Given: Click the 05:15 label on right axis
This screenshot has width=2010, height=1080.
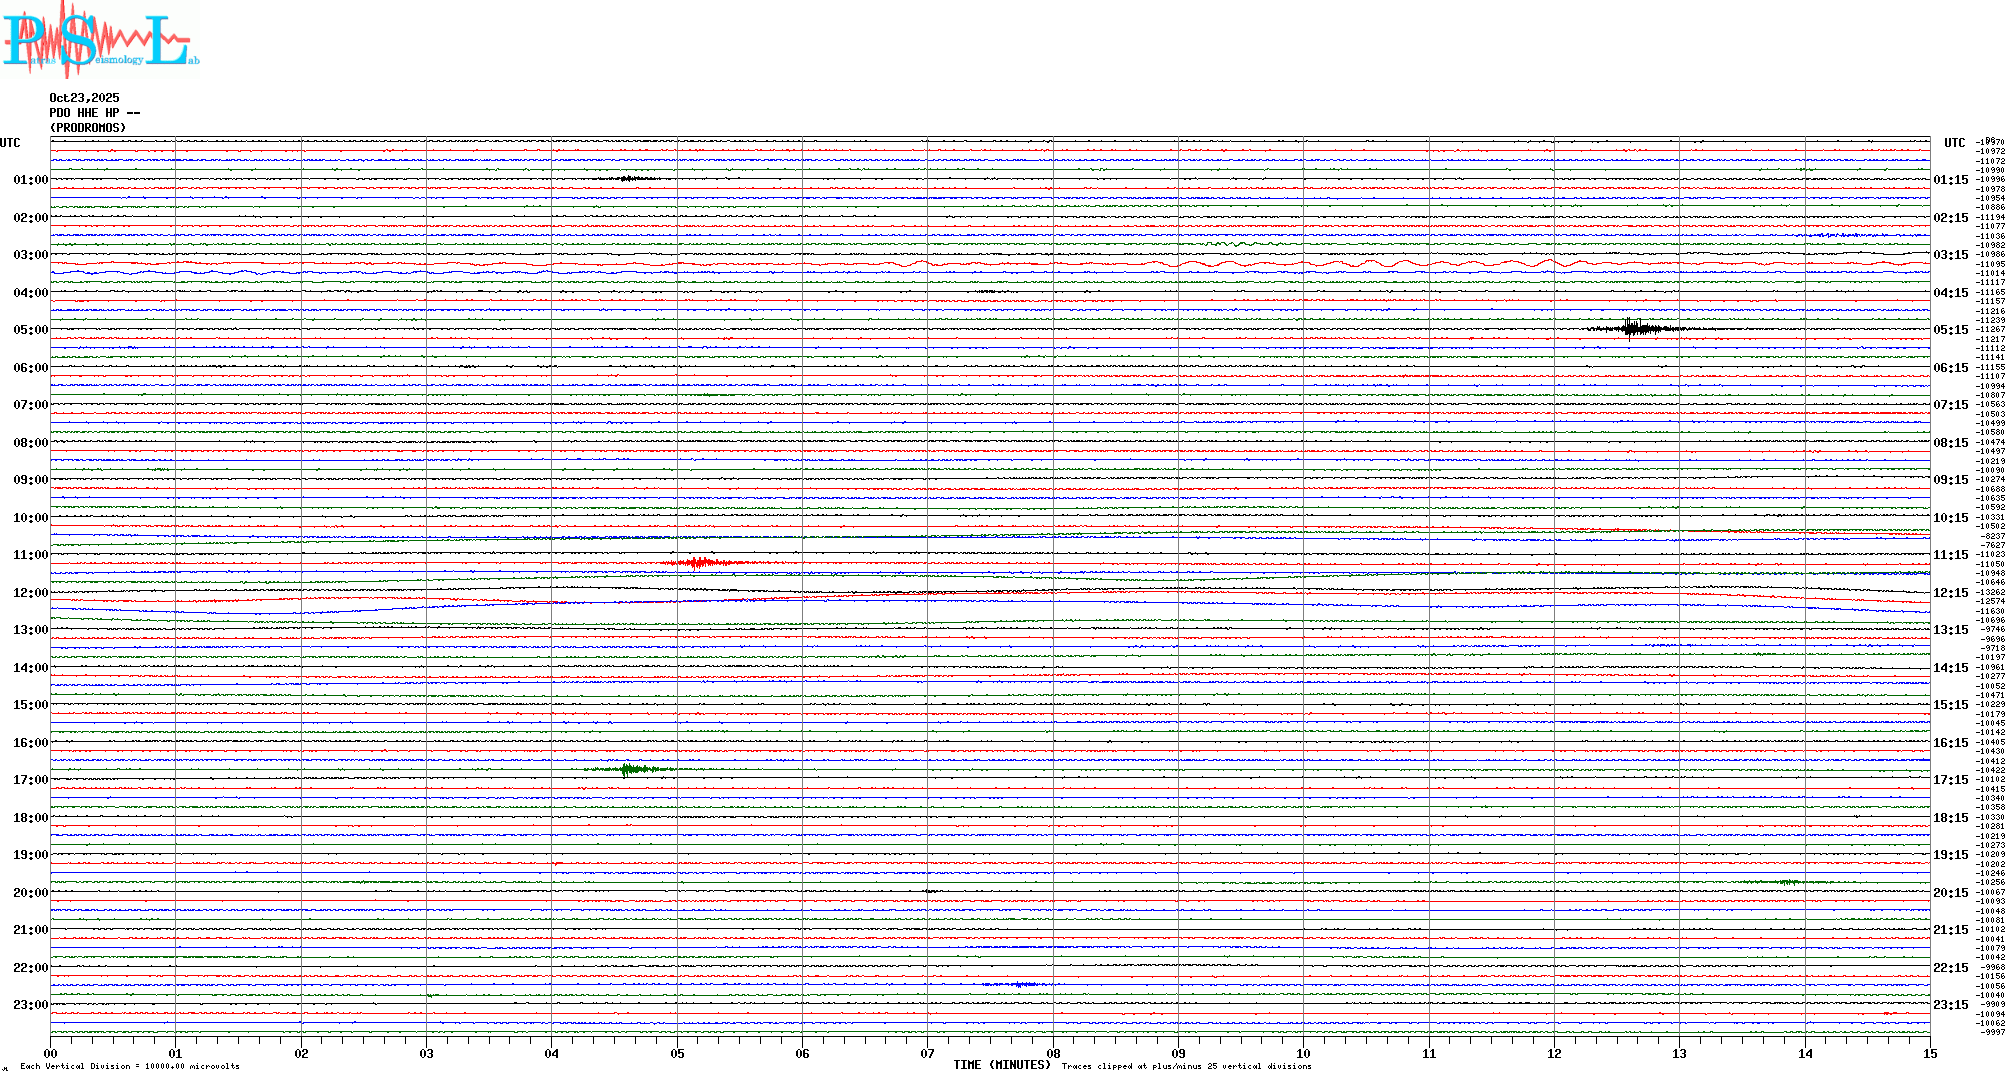Looking at the screenshot, I should (1950, 330).
